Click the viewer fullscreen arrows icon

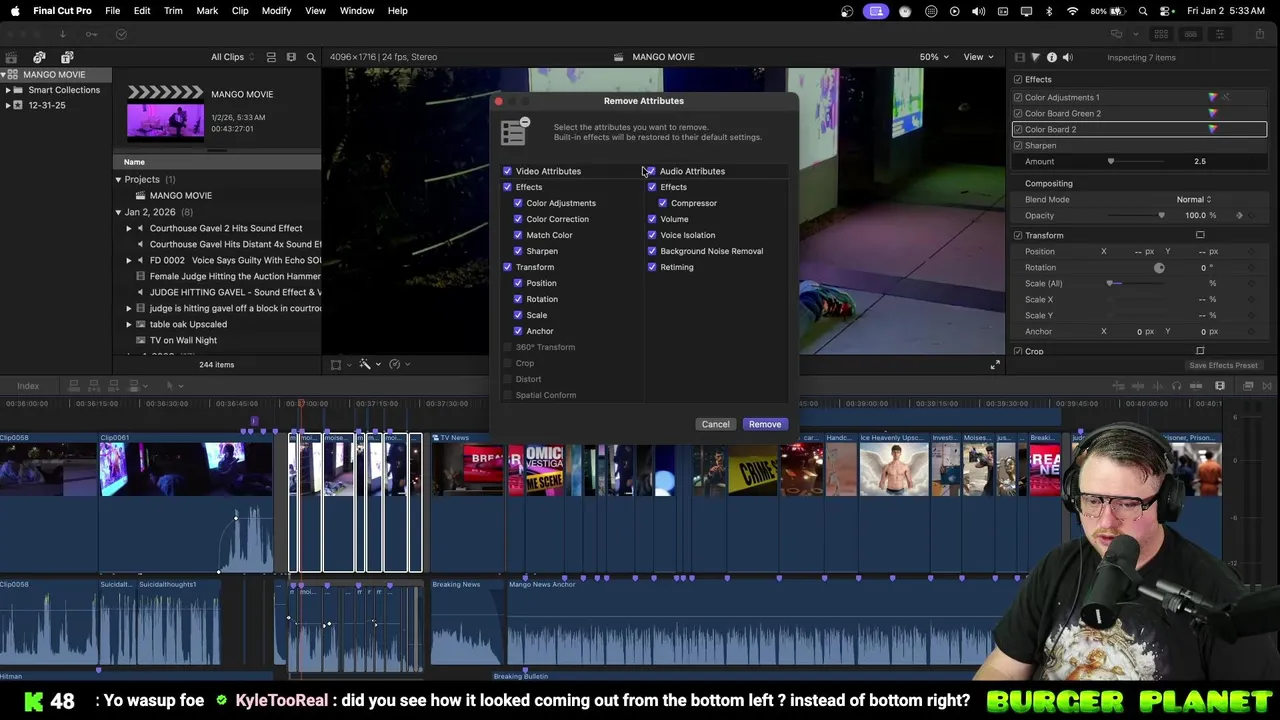tap(995, 365)
